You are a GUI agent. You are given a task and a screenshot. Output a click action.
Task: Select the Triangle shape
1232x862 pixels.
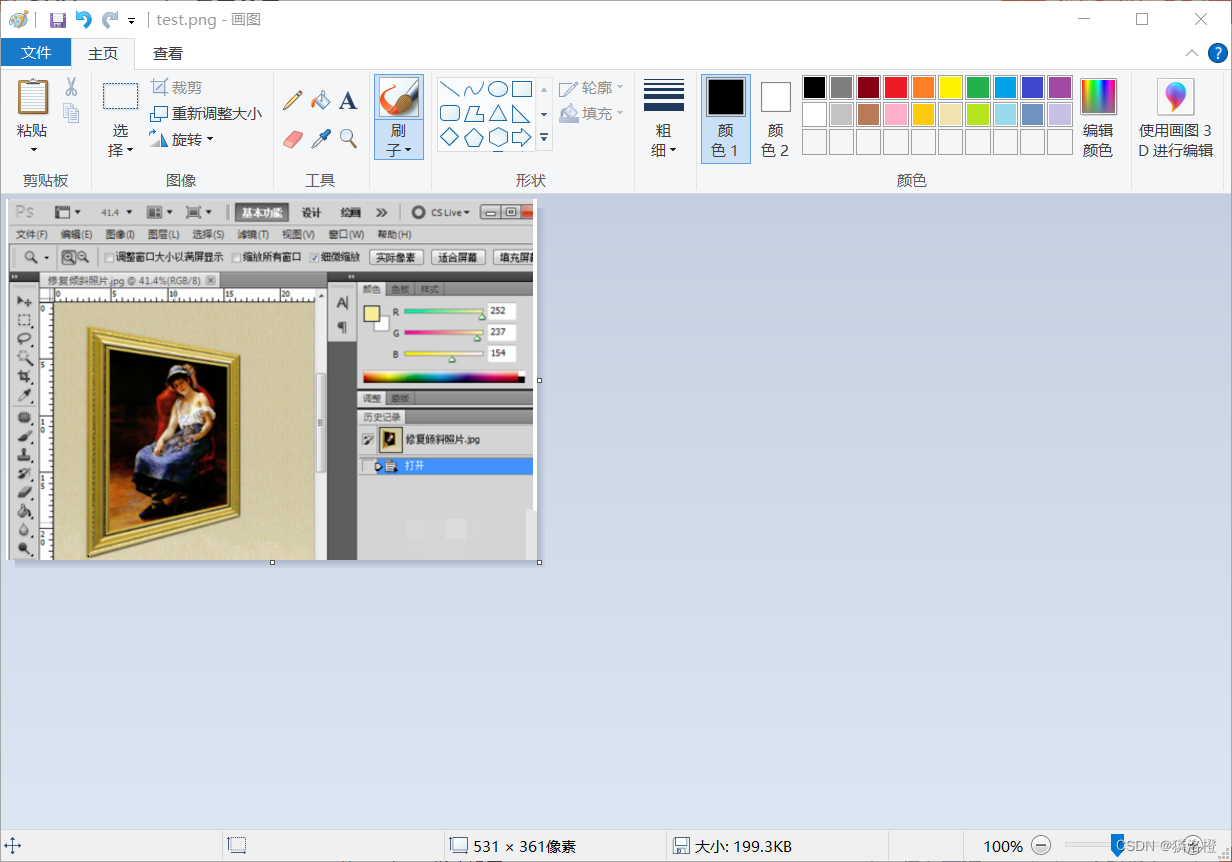tap(498, 113)
